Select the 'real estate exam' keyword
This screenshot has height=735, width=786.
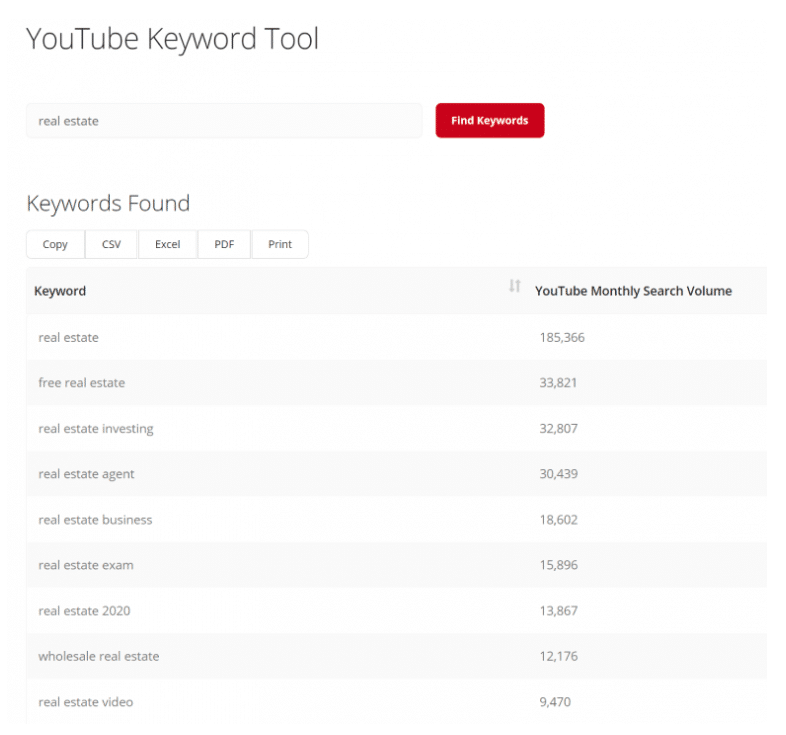(x=86, y=565)
